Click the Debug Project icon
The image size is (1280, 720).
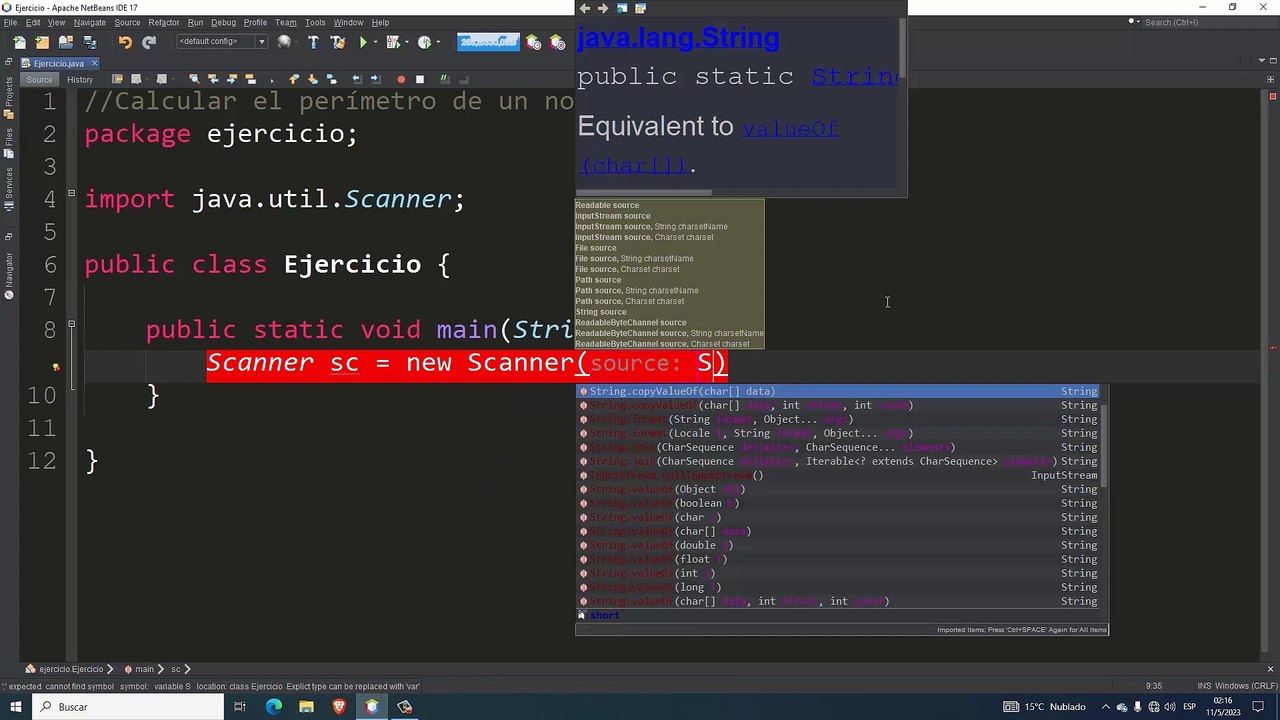coord(394,42)
